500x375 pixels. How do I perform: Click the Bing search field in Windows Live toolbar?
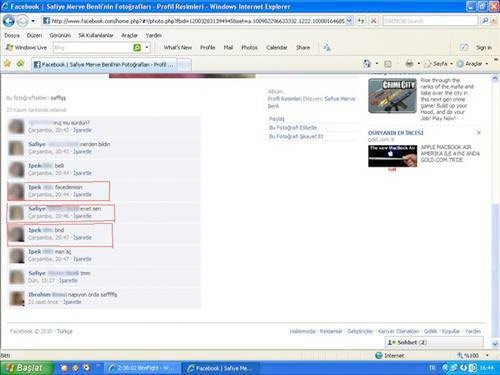(93, 48)
